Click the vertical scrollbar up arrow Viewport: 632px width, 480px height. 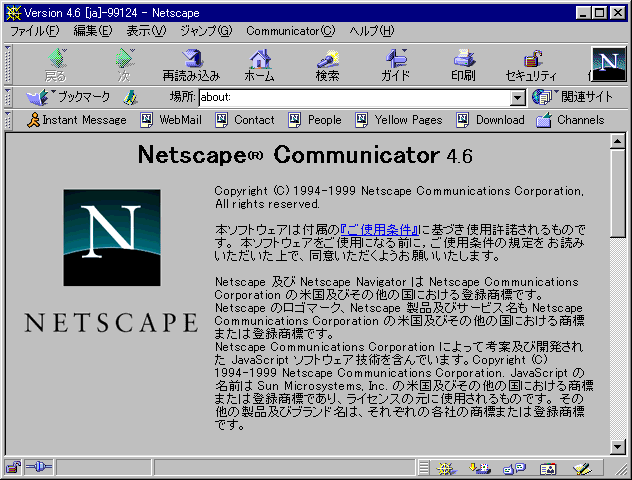coord(617,141)
